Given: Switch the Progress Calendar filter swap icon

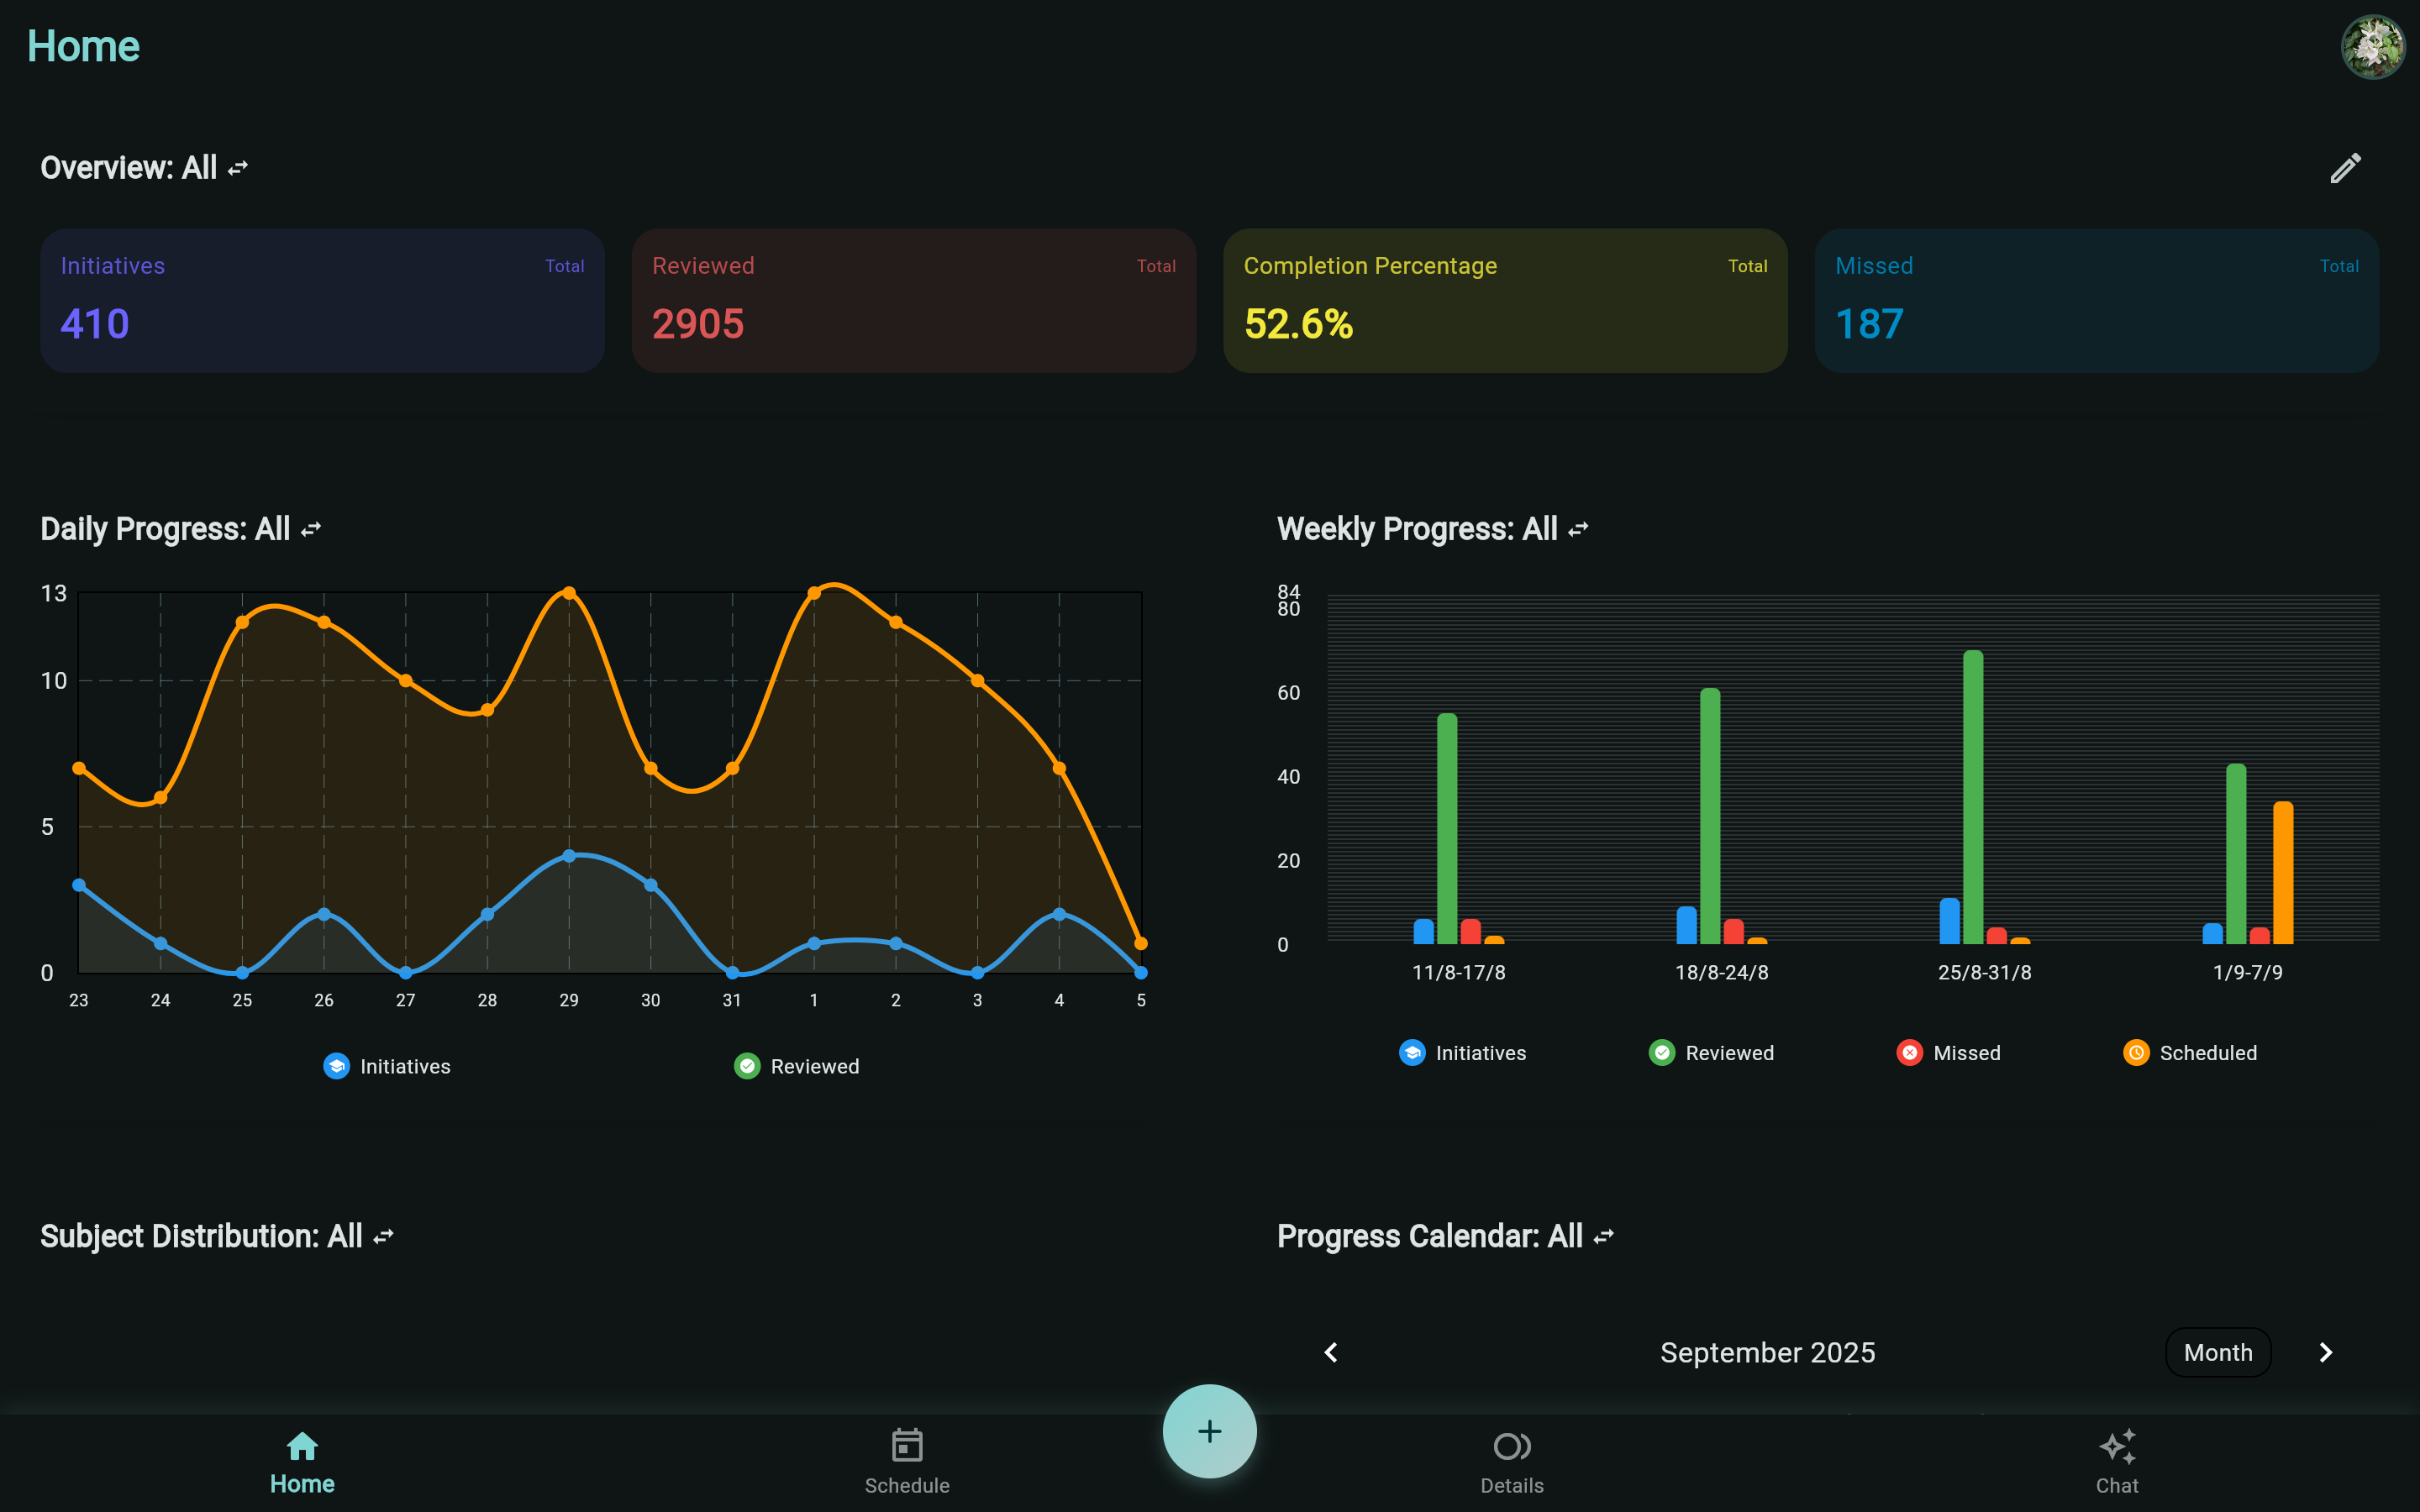Looking at the screenshot, I should click(1603, 1237).
